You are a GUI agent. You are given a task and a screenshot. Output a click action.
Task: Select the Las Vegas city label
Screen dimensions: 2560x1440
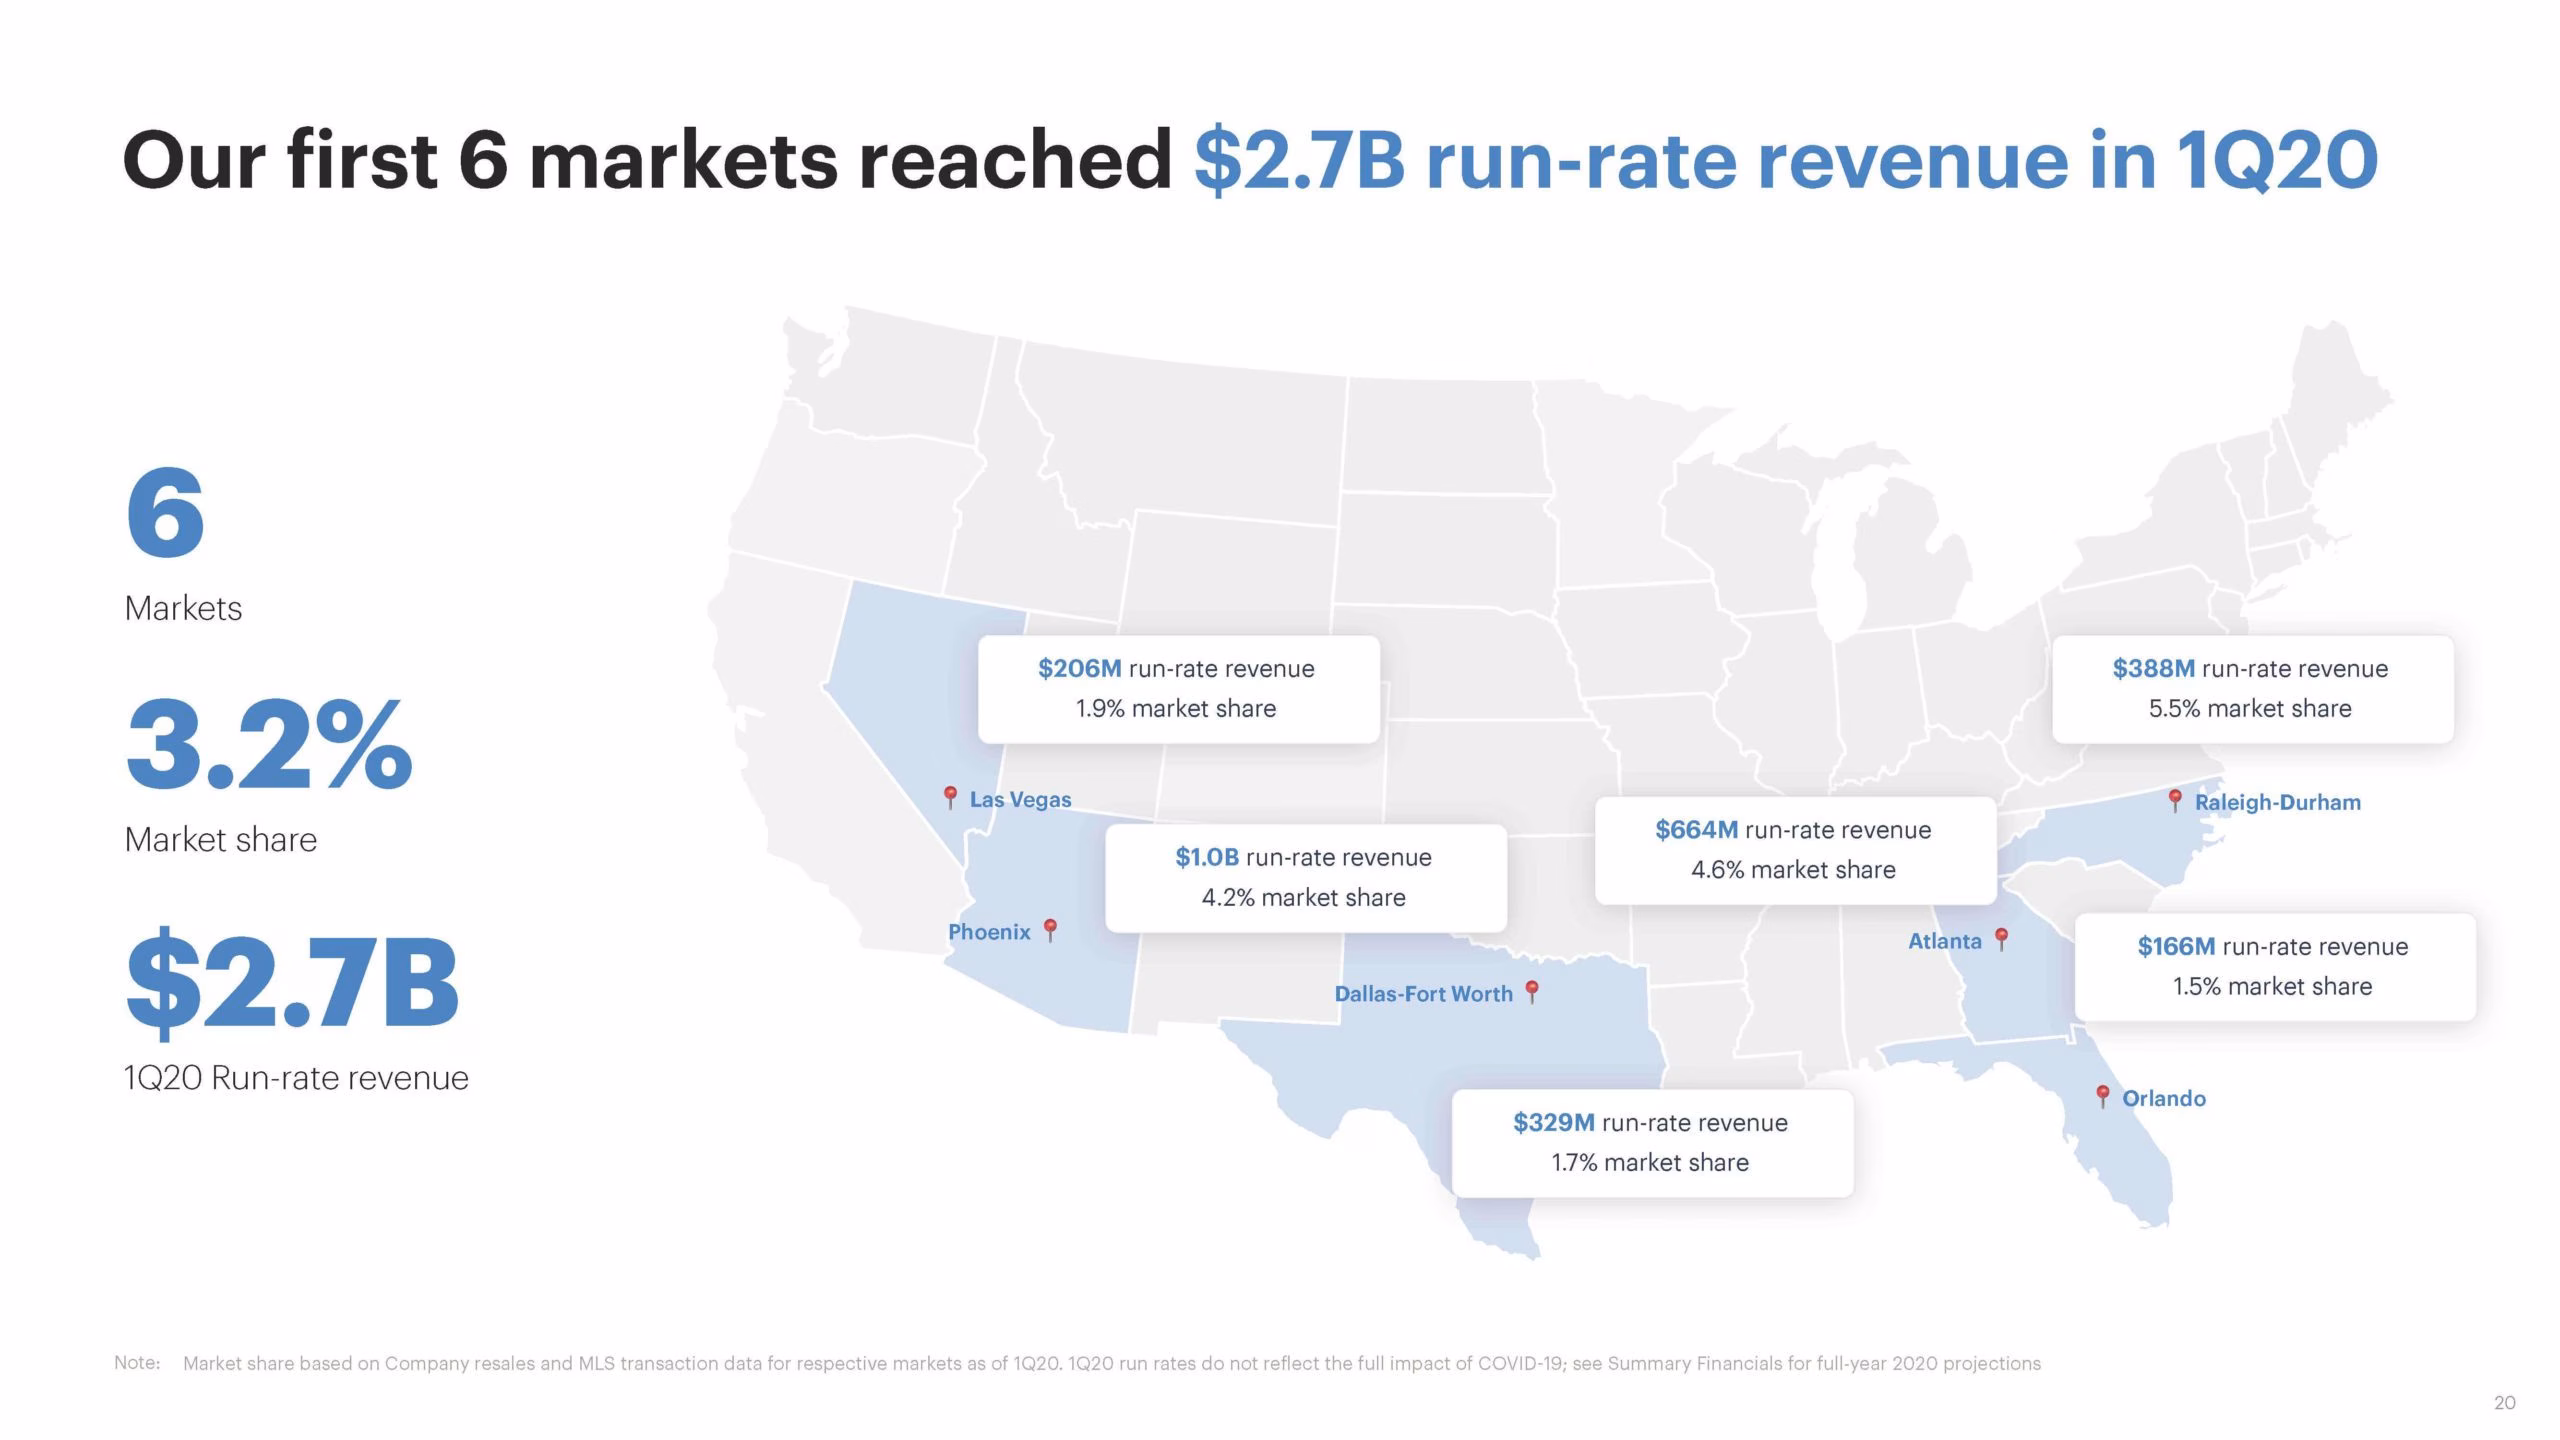tap(1020, 799)
